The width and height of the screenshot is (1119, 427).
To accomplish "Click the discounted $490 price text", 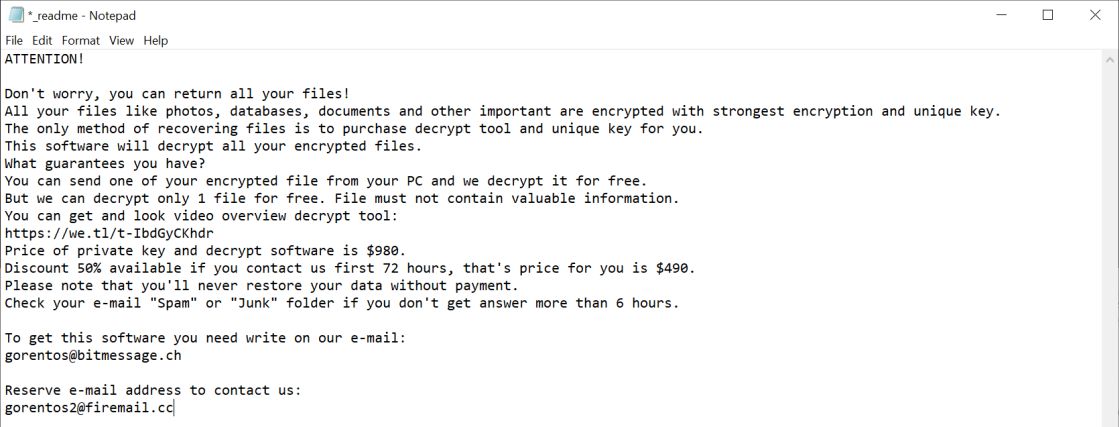I will click(673, 268).
